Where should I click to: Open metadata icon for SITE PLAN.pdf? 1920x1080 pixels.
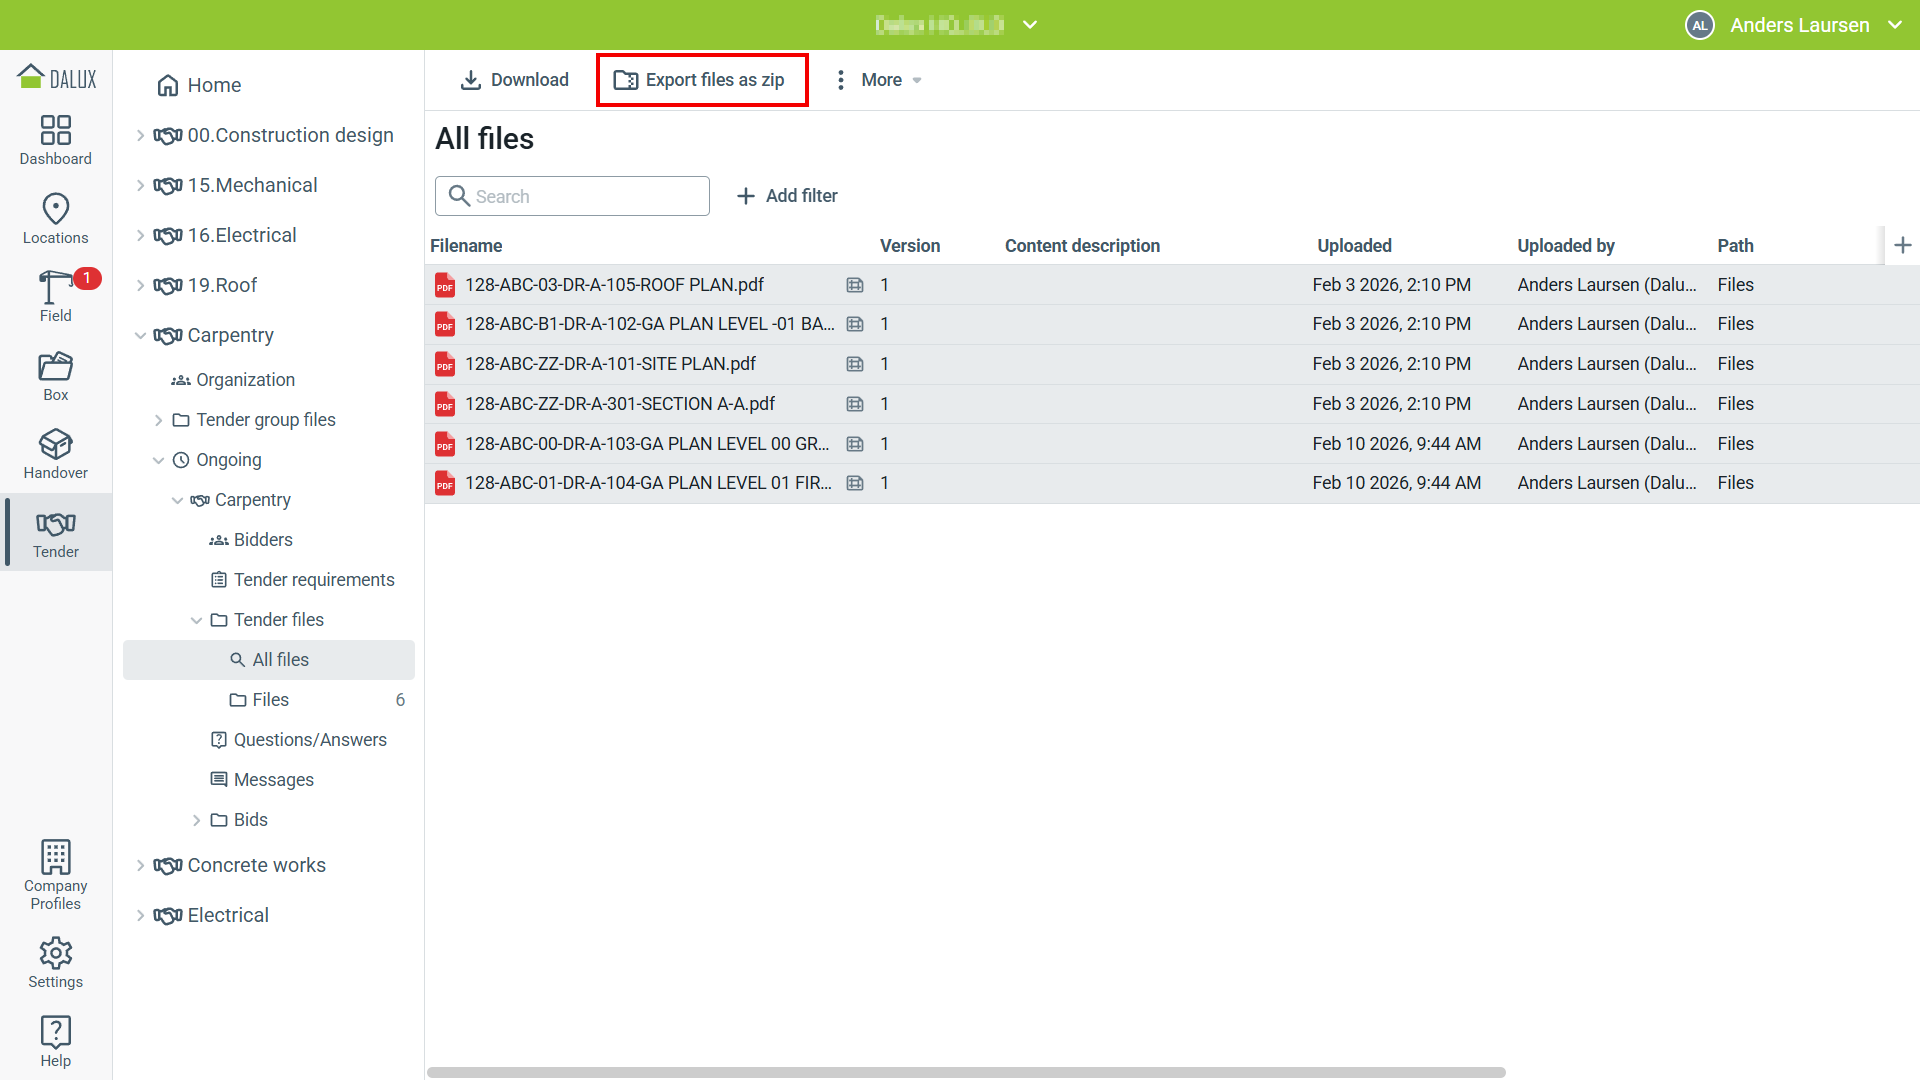click(x=855, y=364)
